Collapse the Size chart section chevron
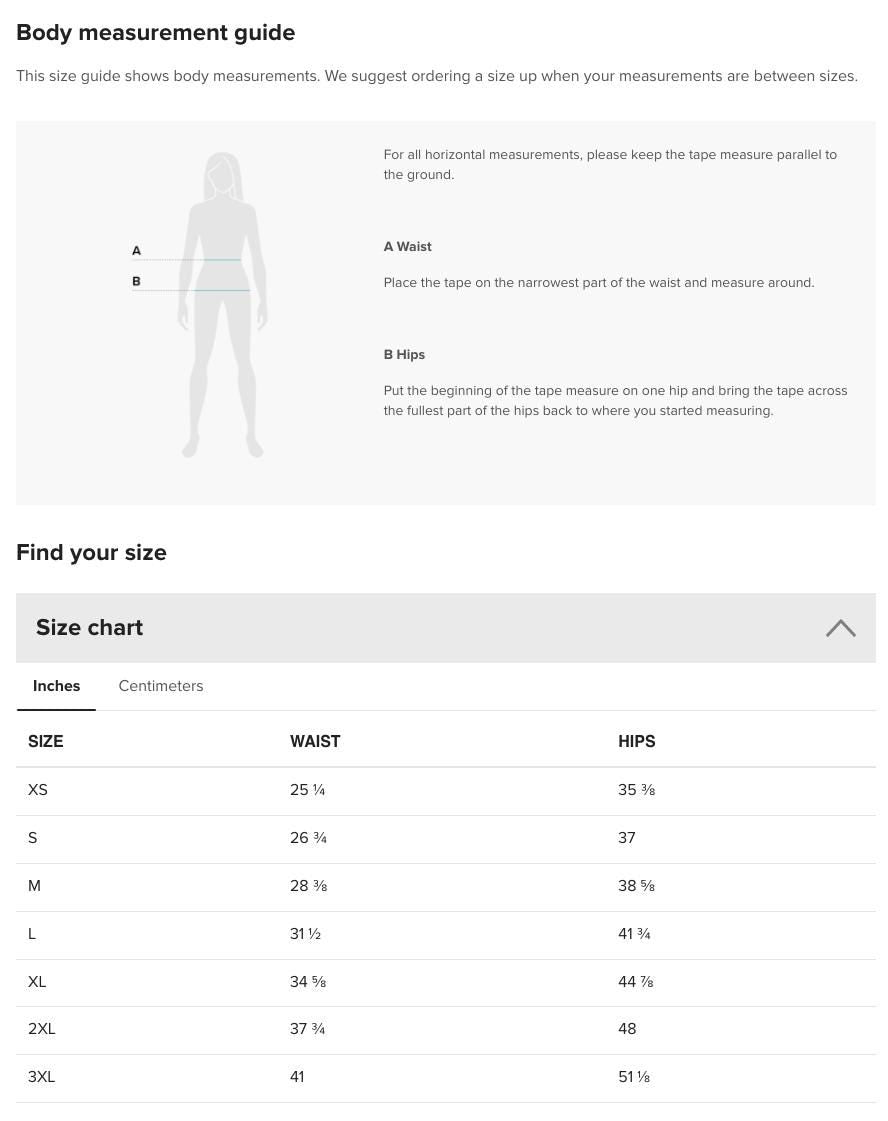 tap(840, 628)
